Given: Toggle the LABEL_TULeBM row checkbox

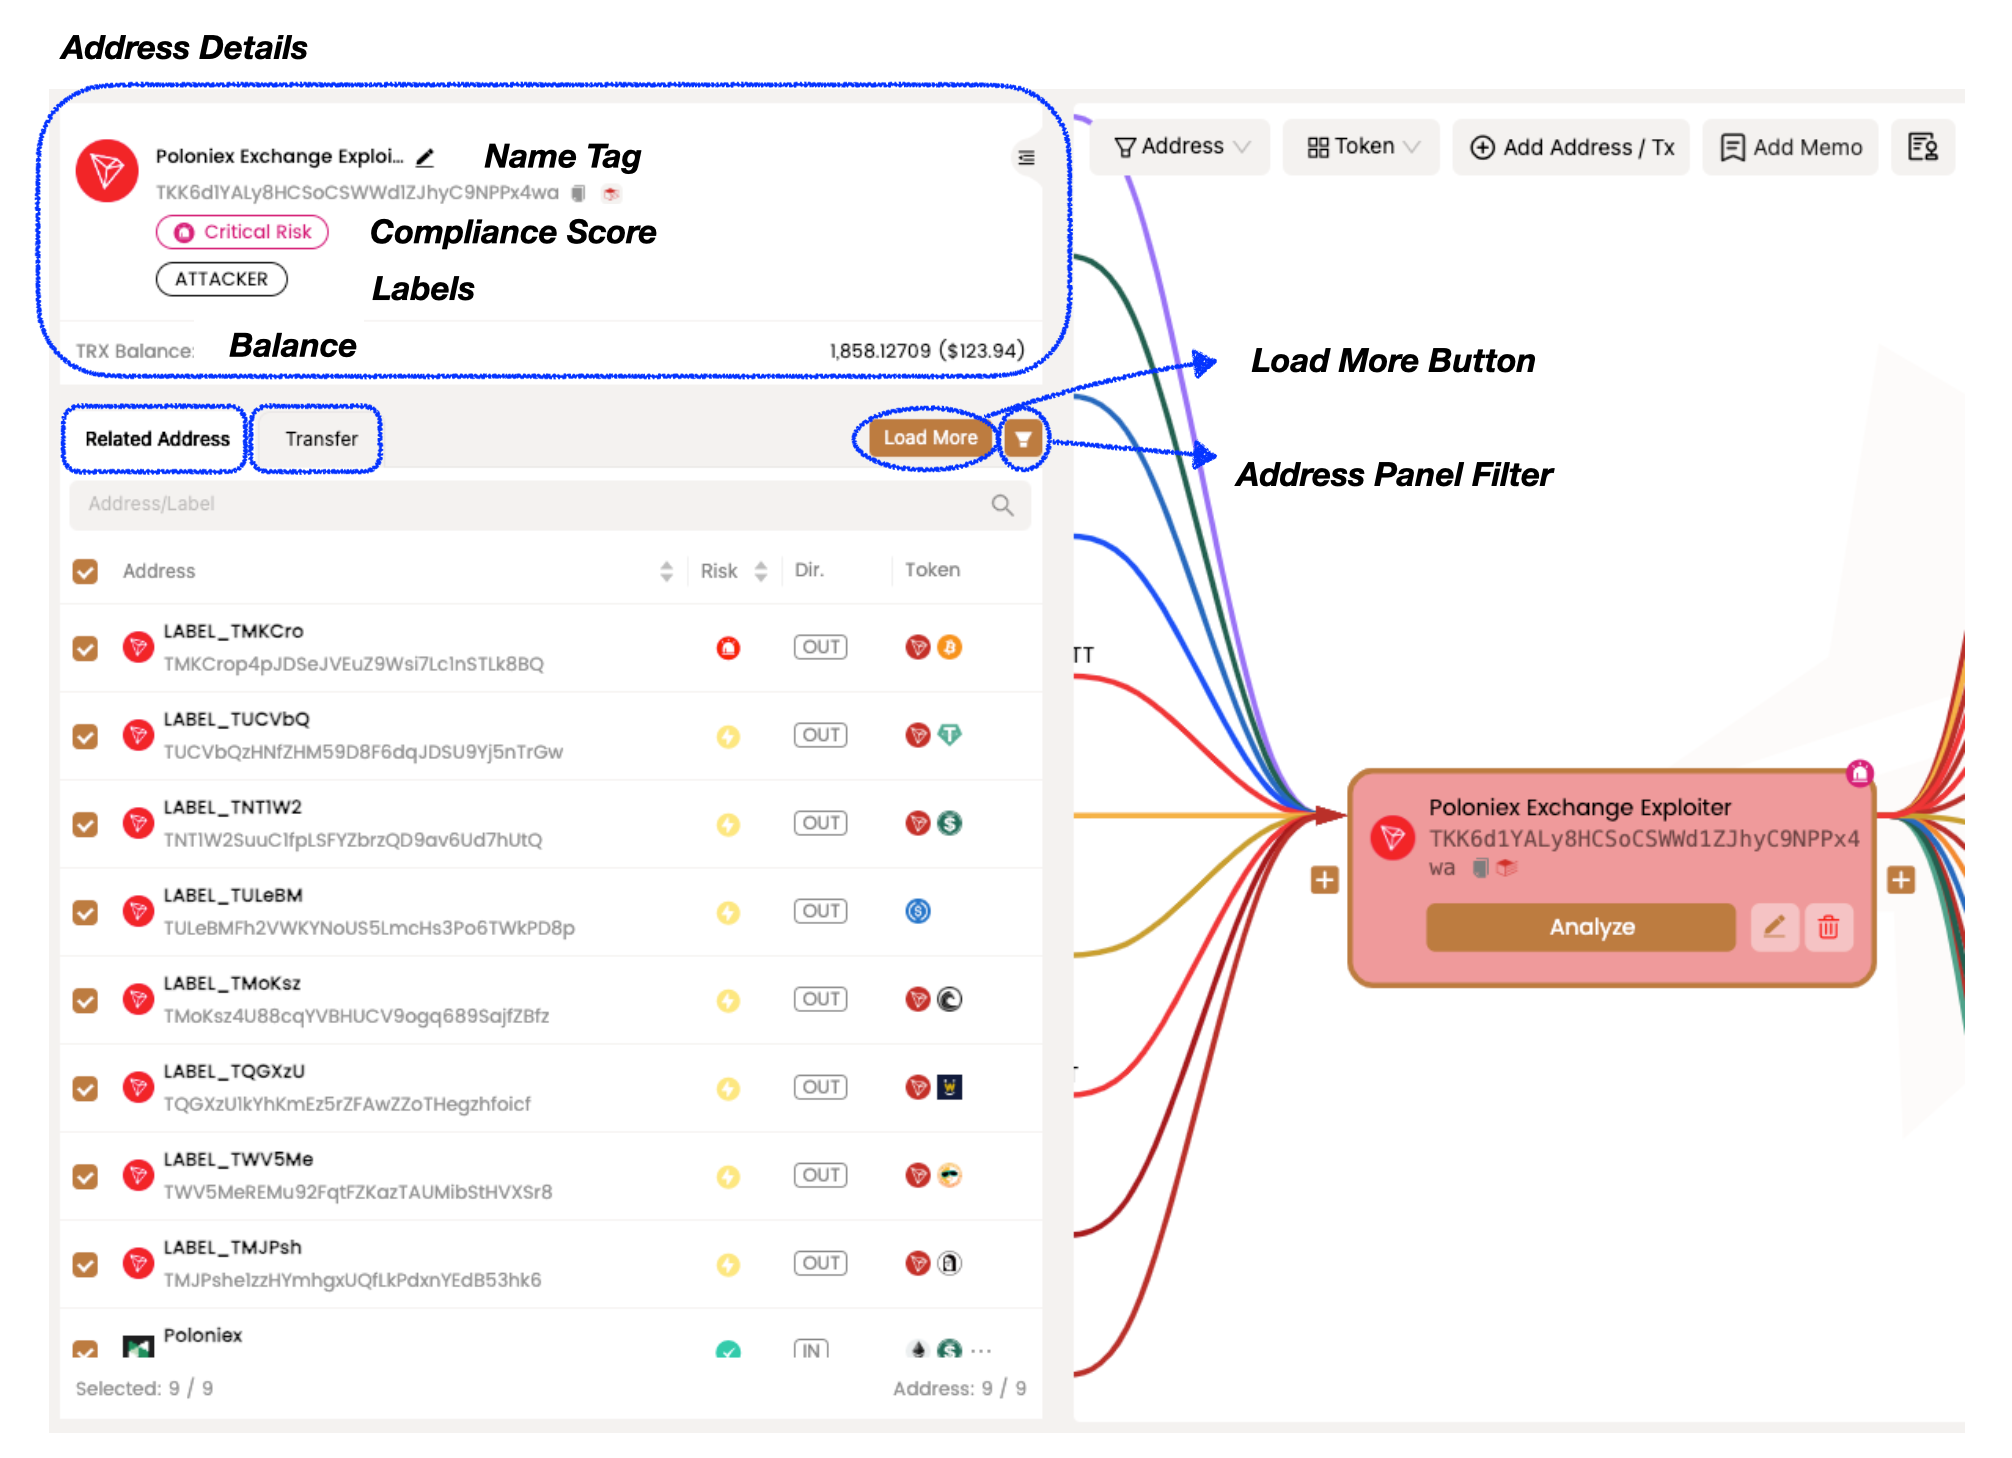Looking at the screenshot, I should tap(86, 912).
